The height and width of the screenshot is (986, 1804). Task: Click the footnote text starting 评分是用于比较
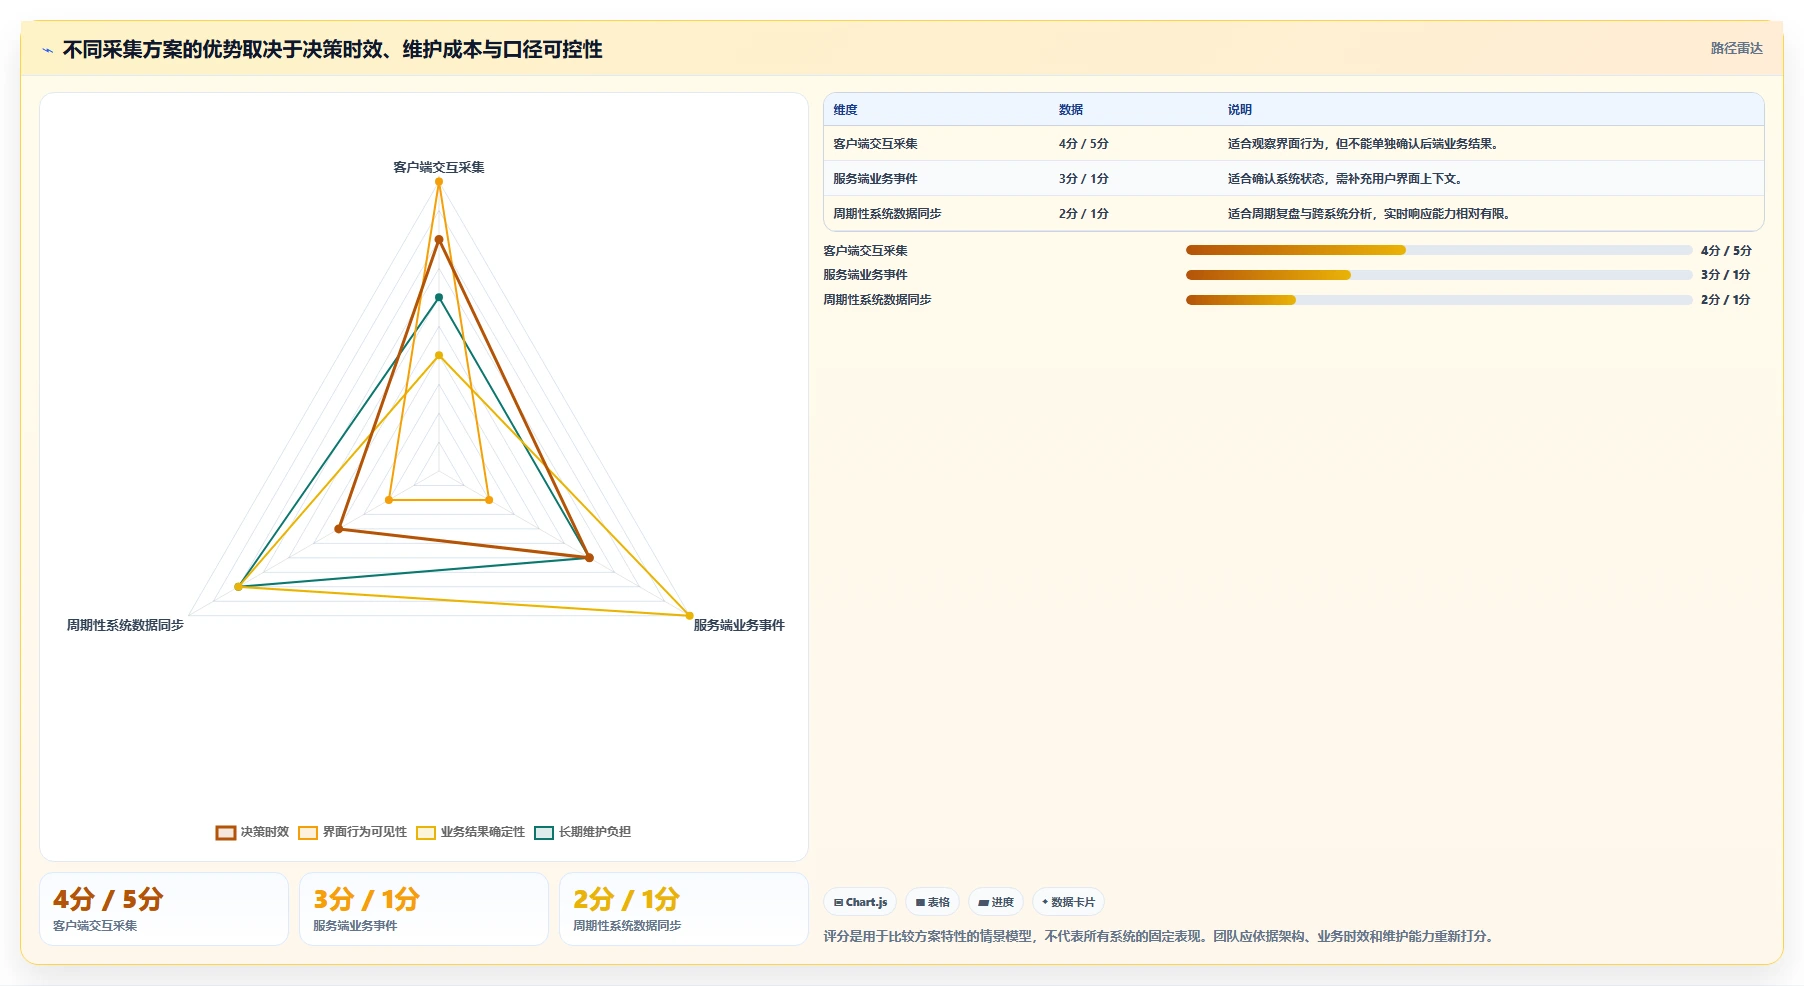pos(1160,937)
